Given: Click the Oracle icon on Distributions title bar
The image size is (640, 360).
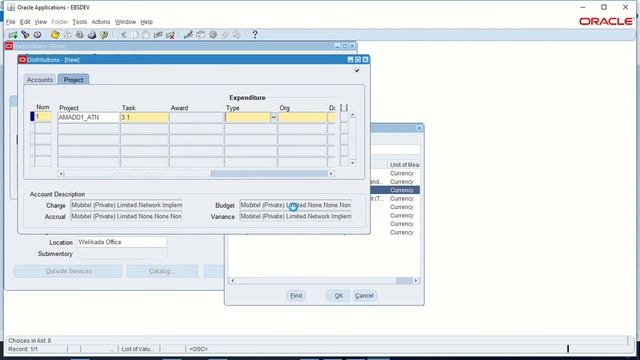Looking at the screenshot, I should [22, 60].
